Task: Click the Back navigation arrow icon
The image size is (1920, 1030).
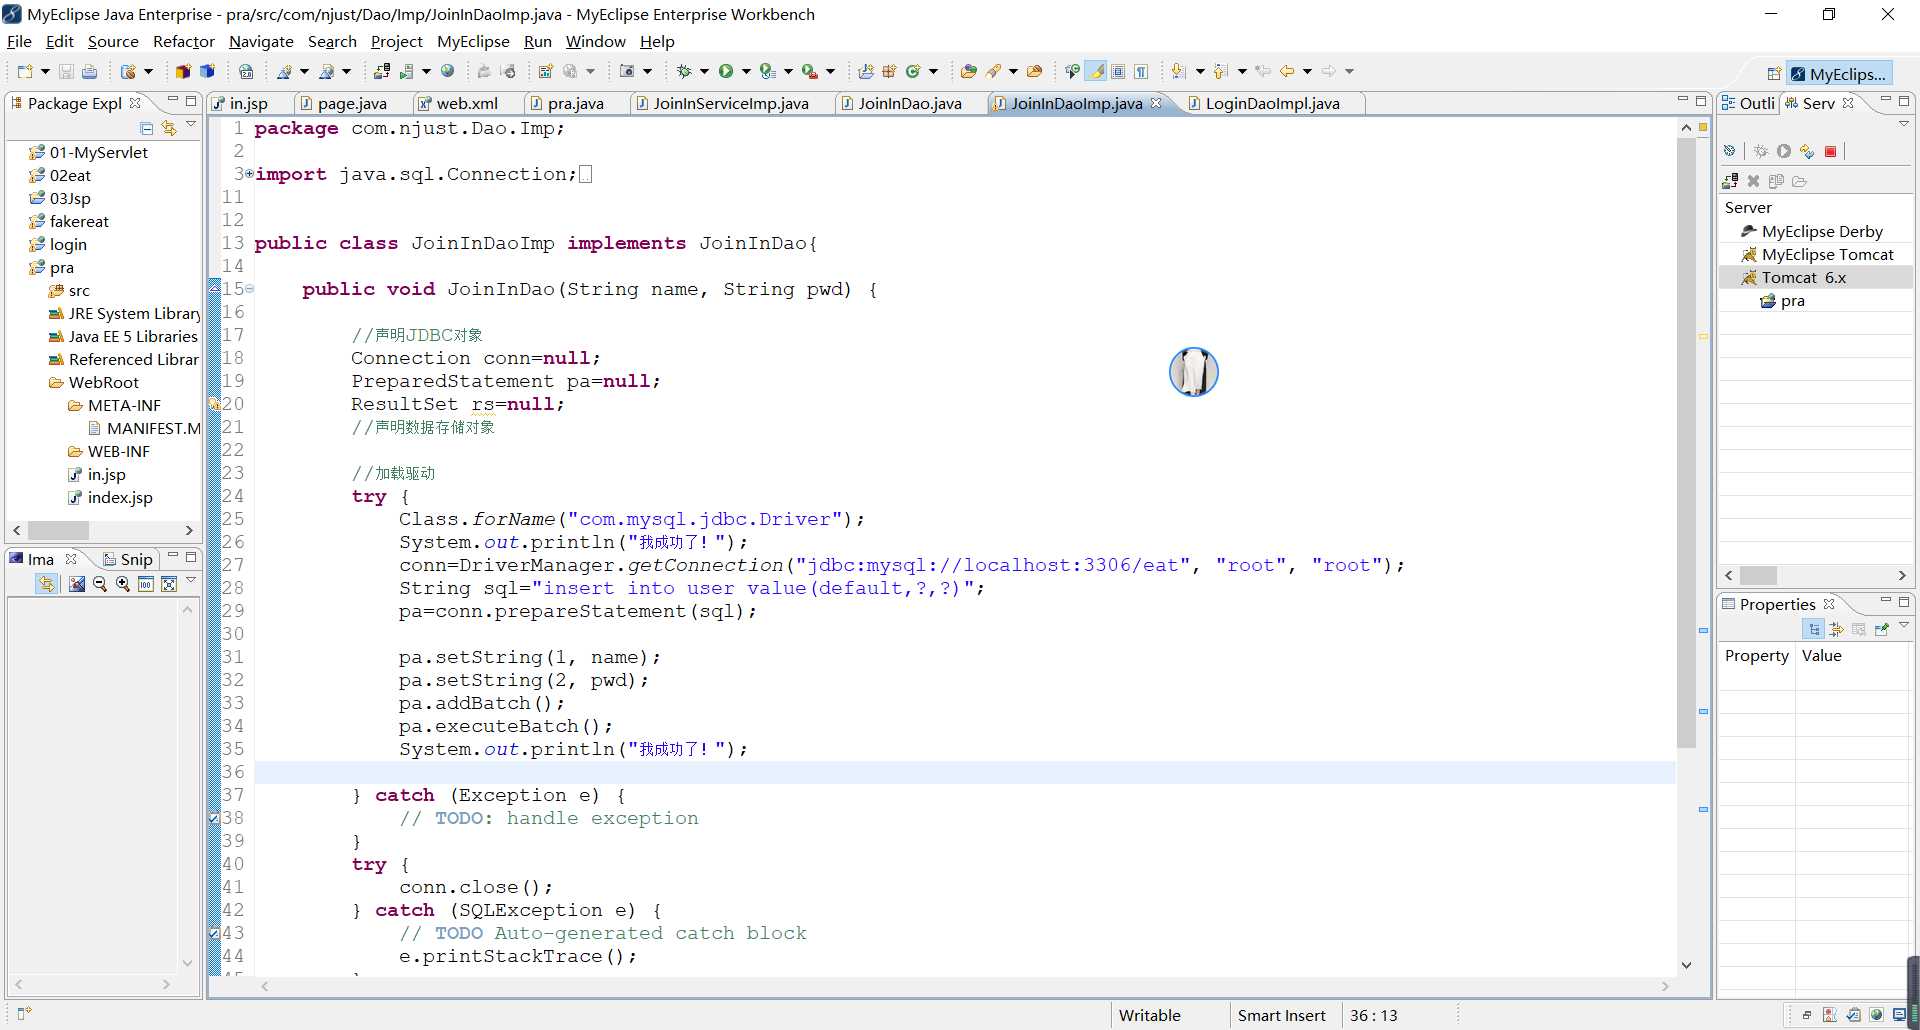Action: point(1287,71)
